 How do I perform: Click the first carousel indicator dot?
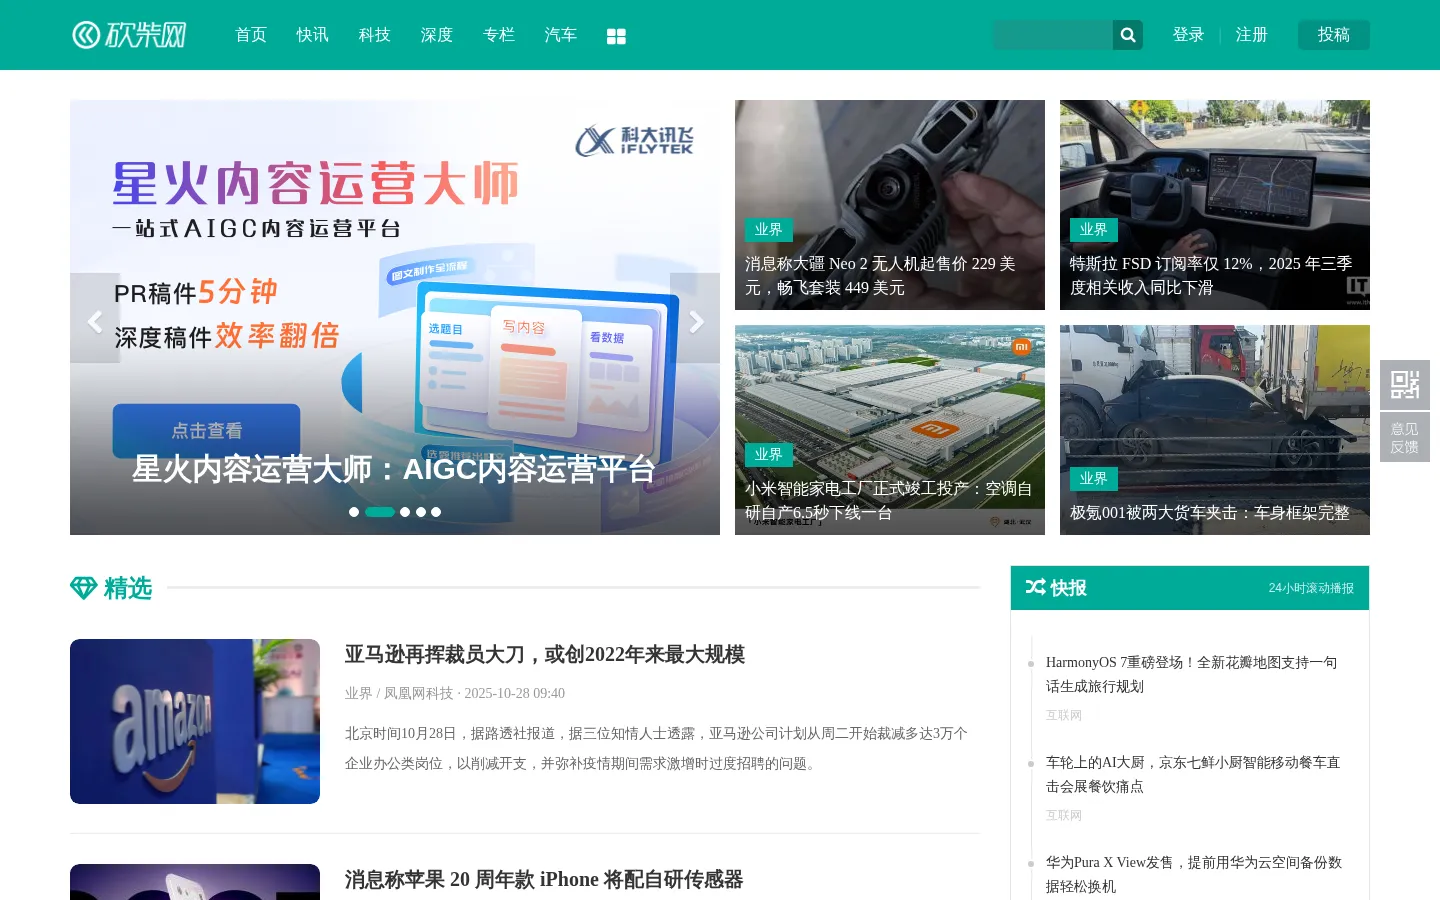click(354, 512)
